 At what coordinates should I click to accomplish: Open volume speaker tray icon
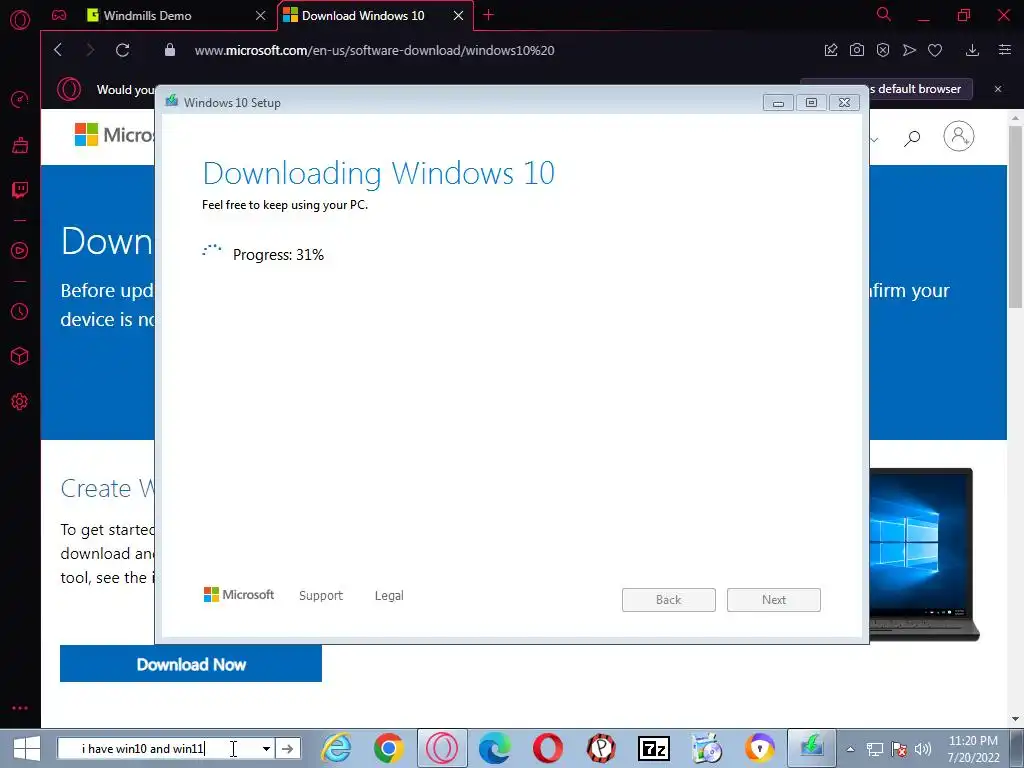(x=923, y=749)
